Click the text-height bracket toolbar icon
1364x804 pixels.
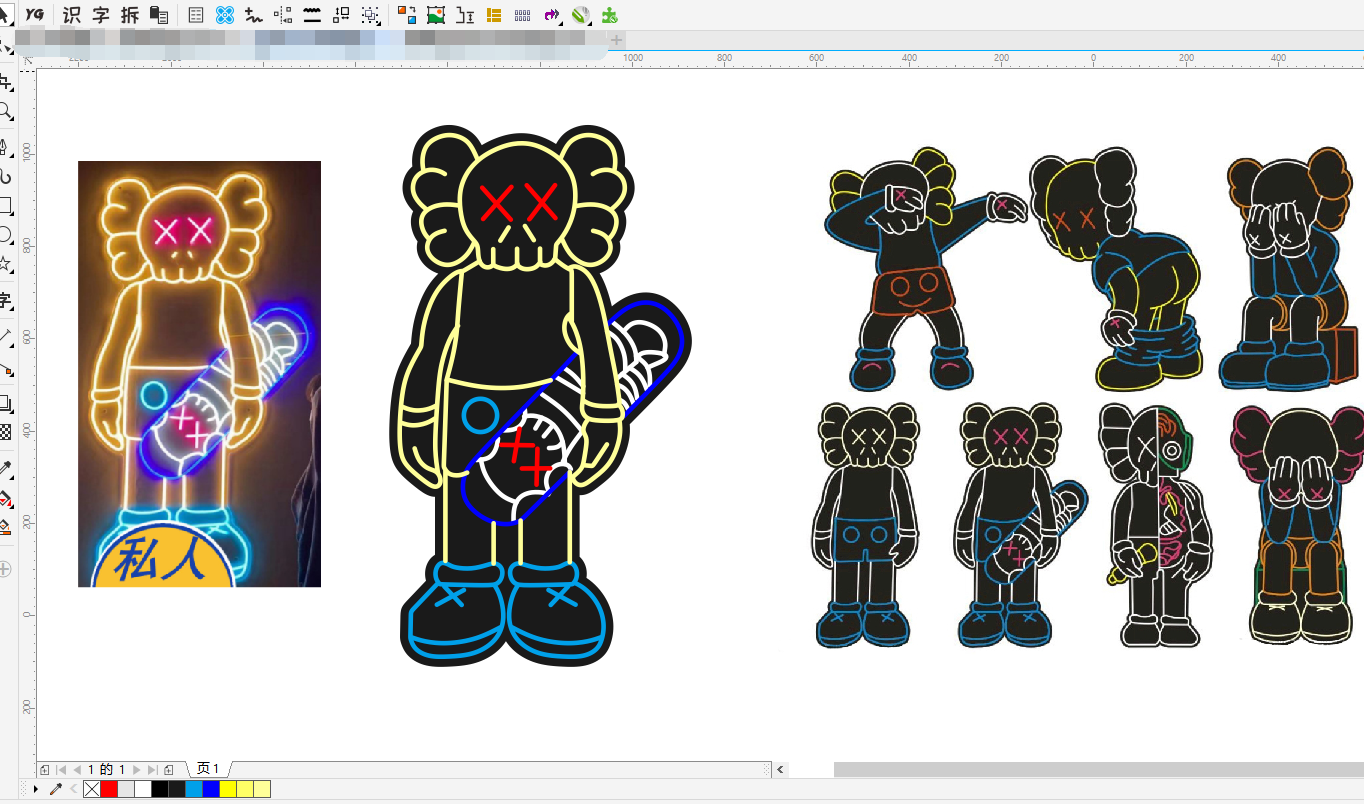[x=465, y=15]
